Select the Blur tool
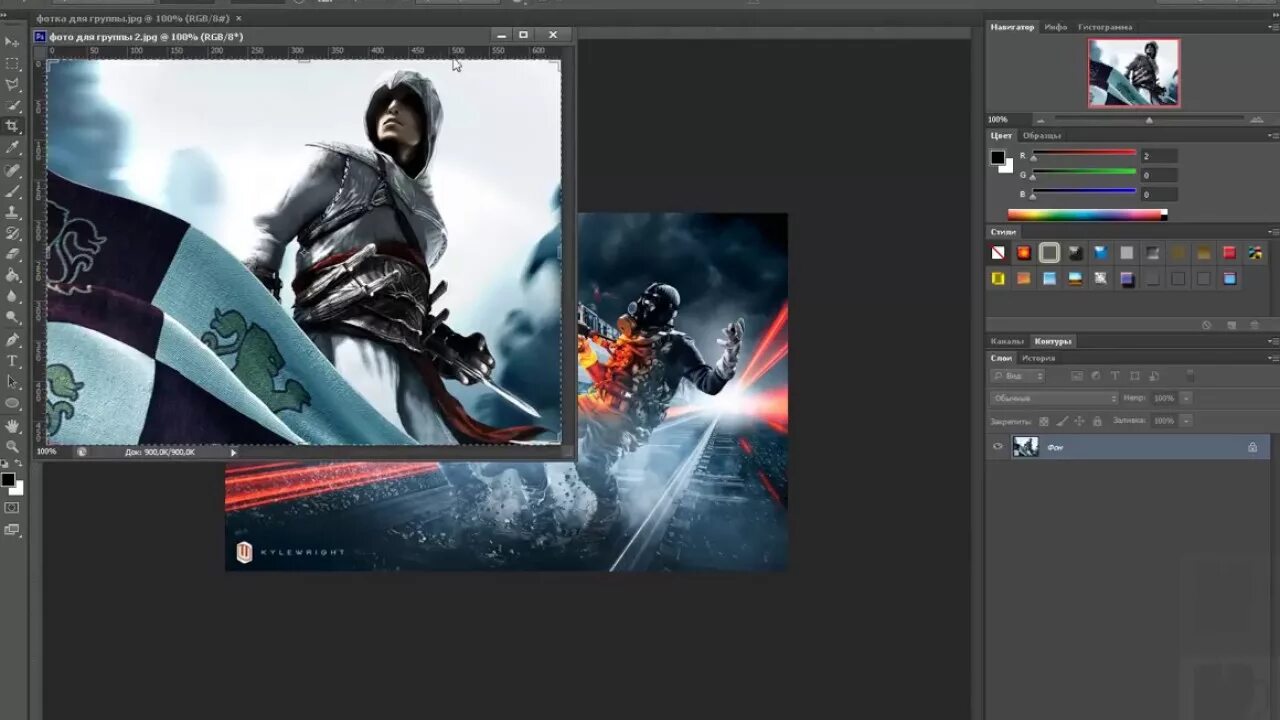The width and height of the screenshot is (1280, 720). [12, 296]
